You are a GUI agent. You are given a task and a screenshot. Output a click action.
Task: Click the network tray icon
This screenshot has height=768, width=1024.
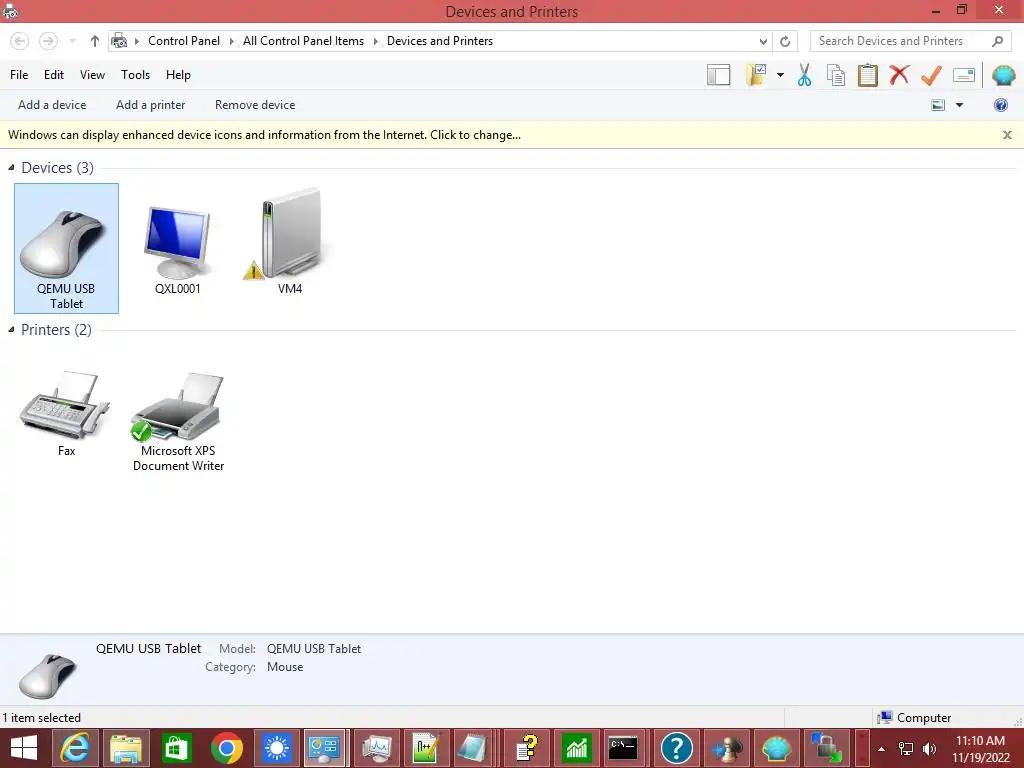coord(906,749)
